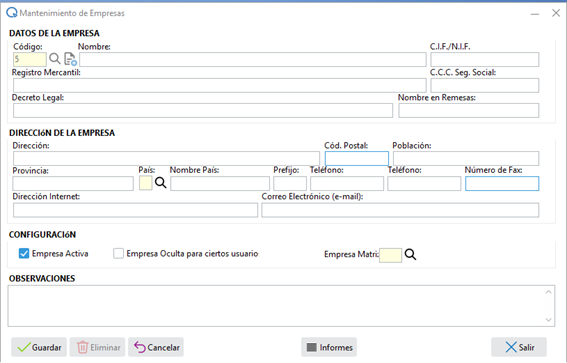Uncheck the Empresa Activa checkbox
This screenshot has width=567, height=363.
coord(24,253)
